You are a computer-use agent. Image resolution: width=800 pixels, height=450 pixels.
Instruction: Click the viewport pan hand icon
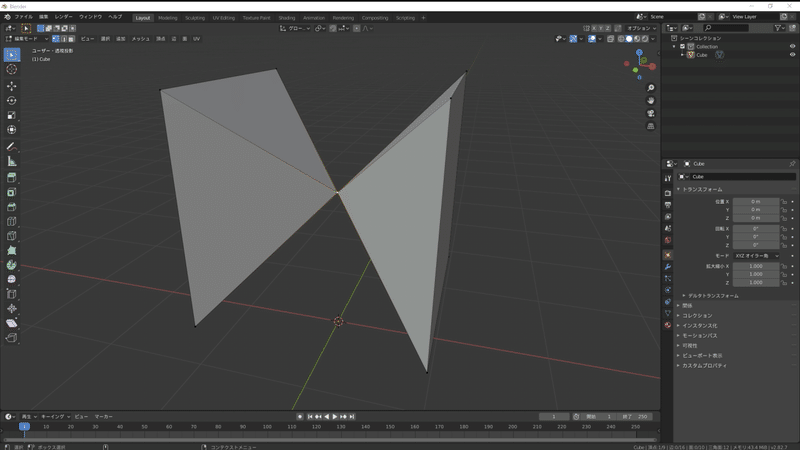coord(651,101)
